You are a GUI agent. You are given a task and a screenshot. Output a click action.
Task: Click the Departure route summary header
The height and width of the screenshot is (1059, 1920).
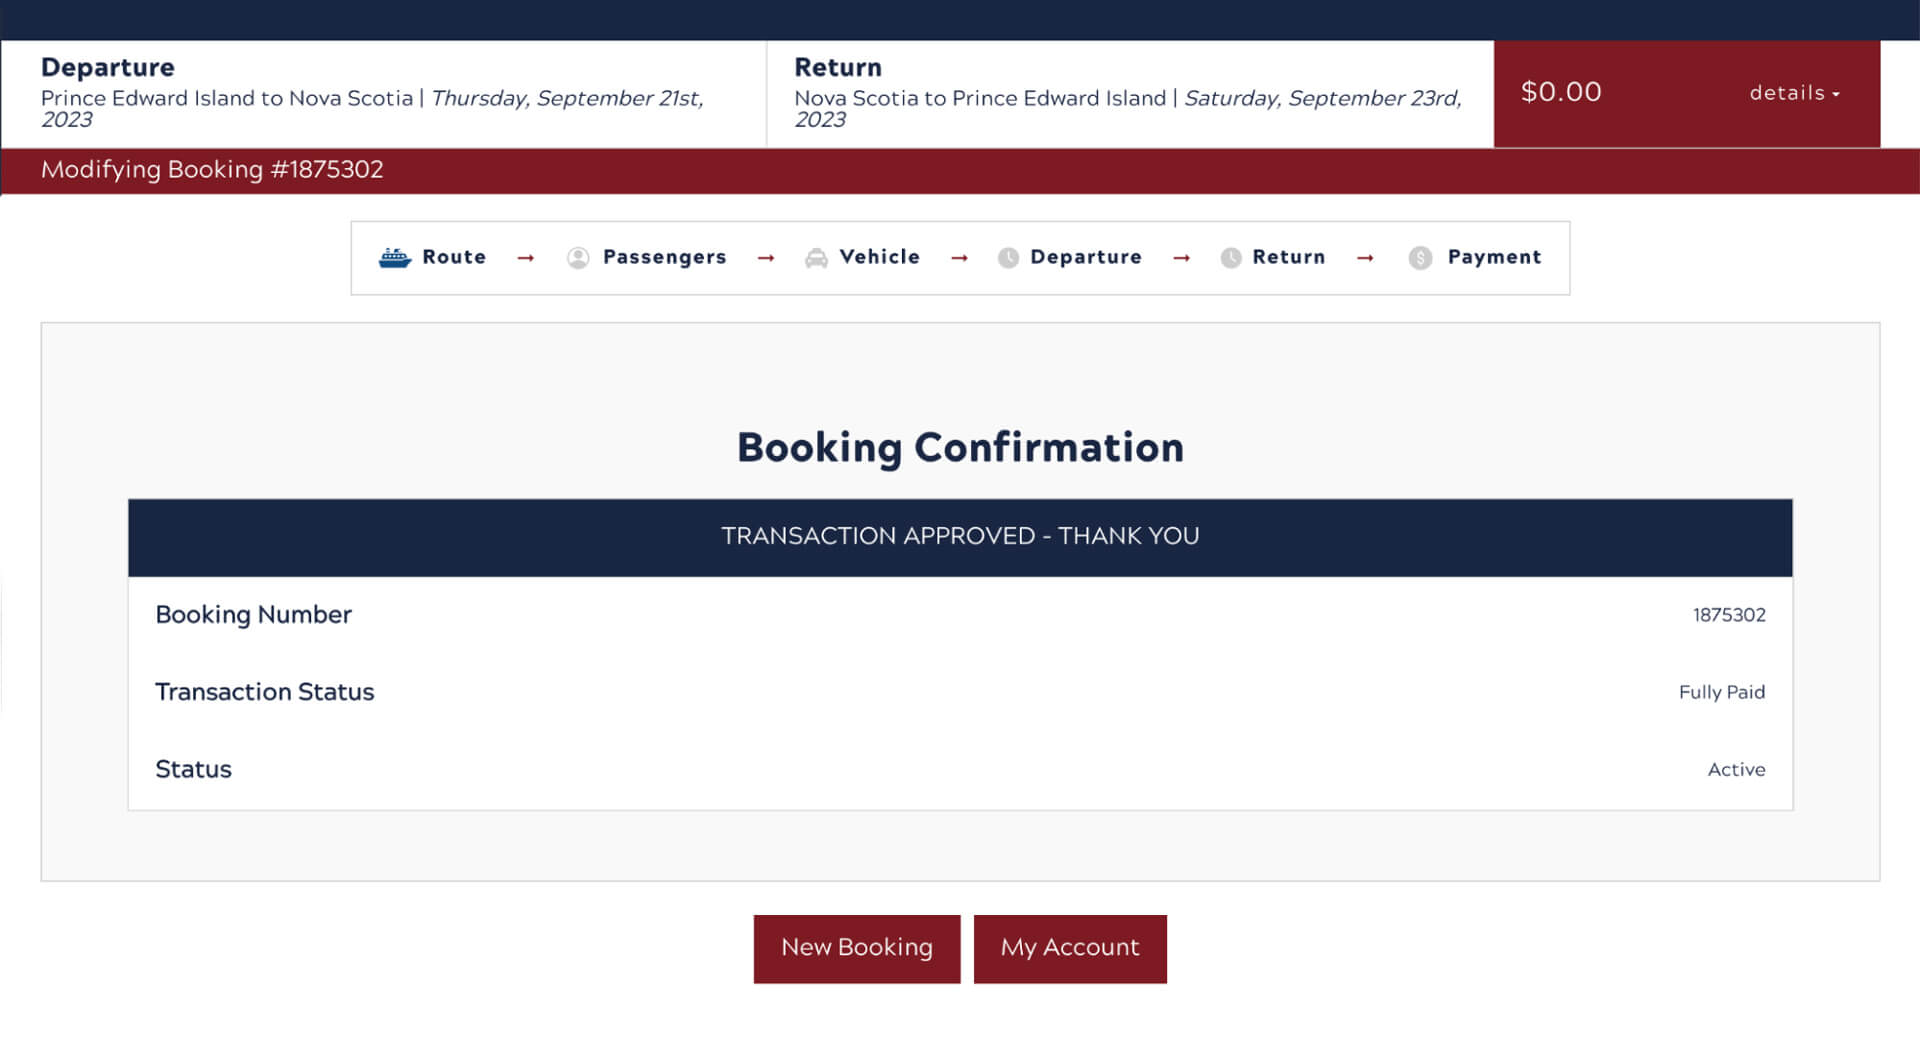[108, 67]
